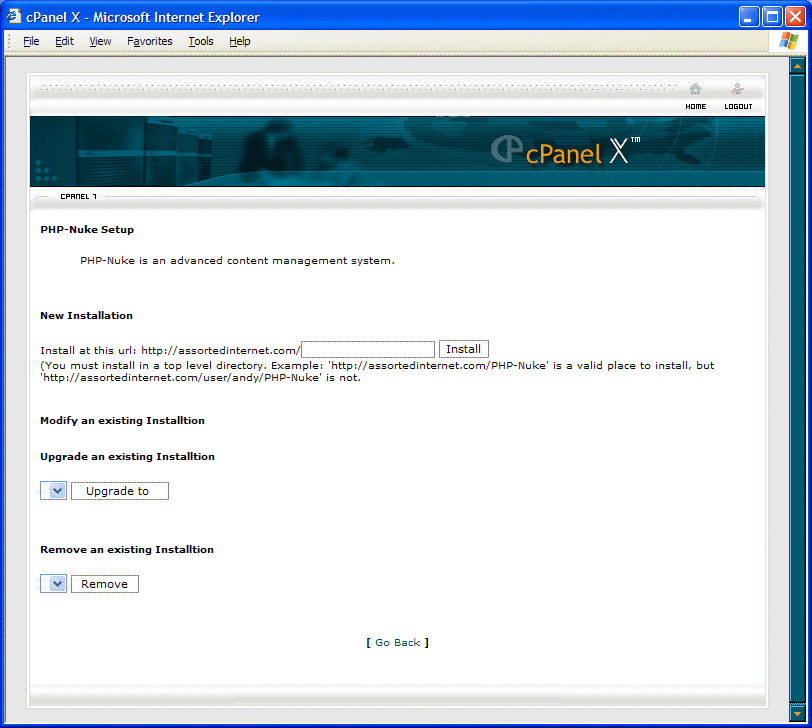The width and height of the screenshot is (812, 728).
Task: Open the File menu
Action: pyautogui.click(x=31, y=41)
